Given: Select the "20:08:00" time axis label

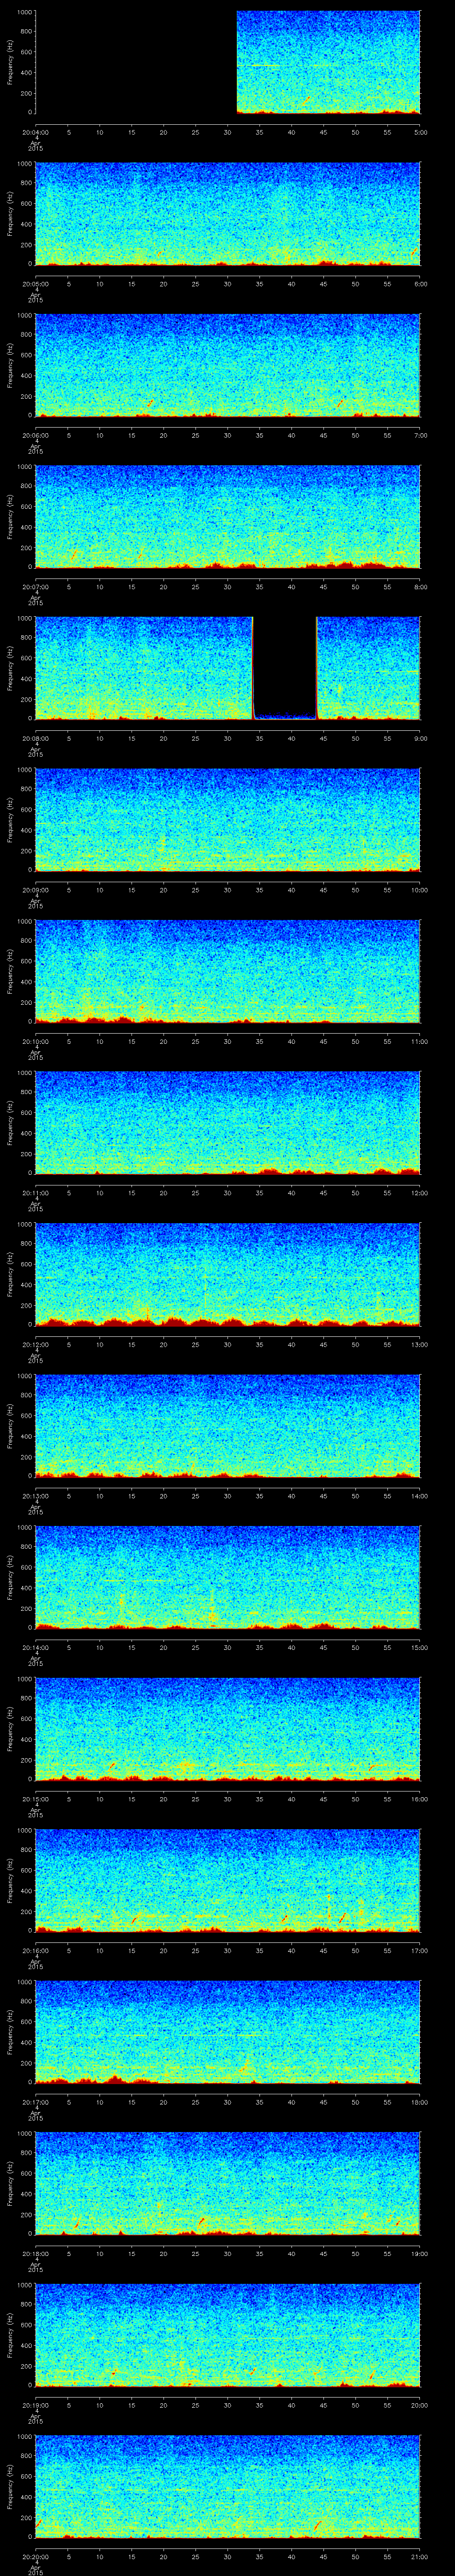Looking at the screenshot, I should click(35, 738).
